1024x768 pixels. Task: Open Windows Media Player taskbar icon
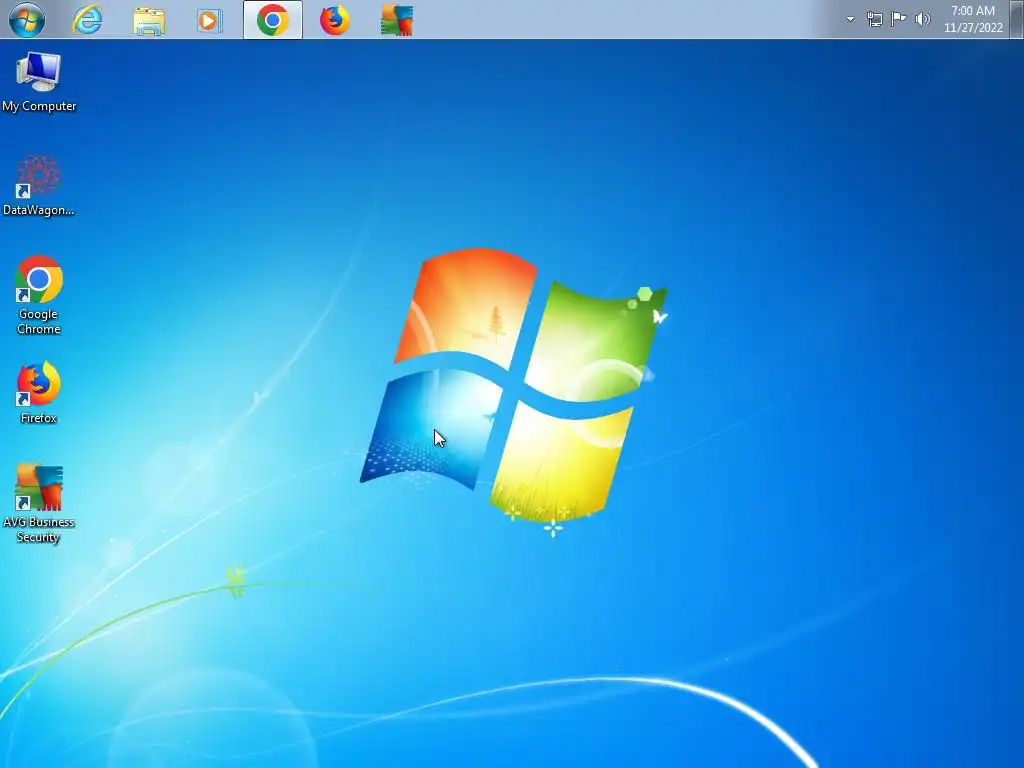click(x=210, y=21)
